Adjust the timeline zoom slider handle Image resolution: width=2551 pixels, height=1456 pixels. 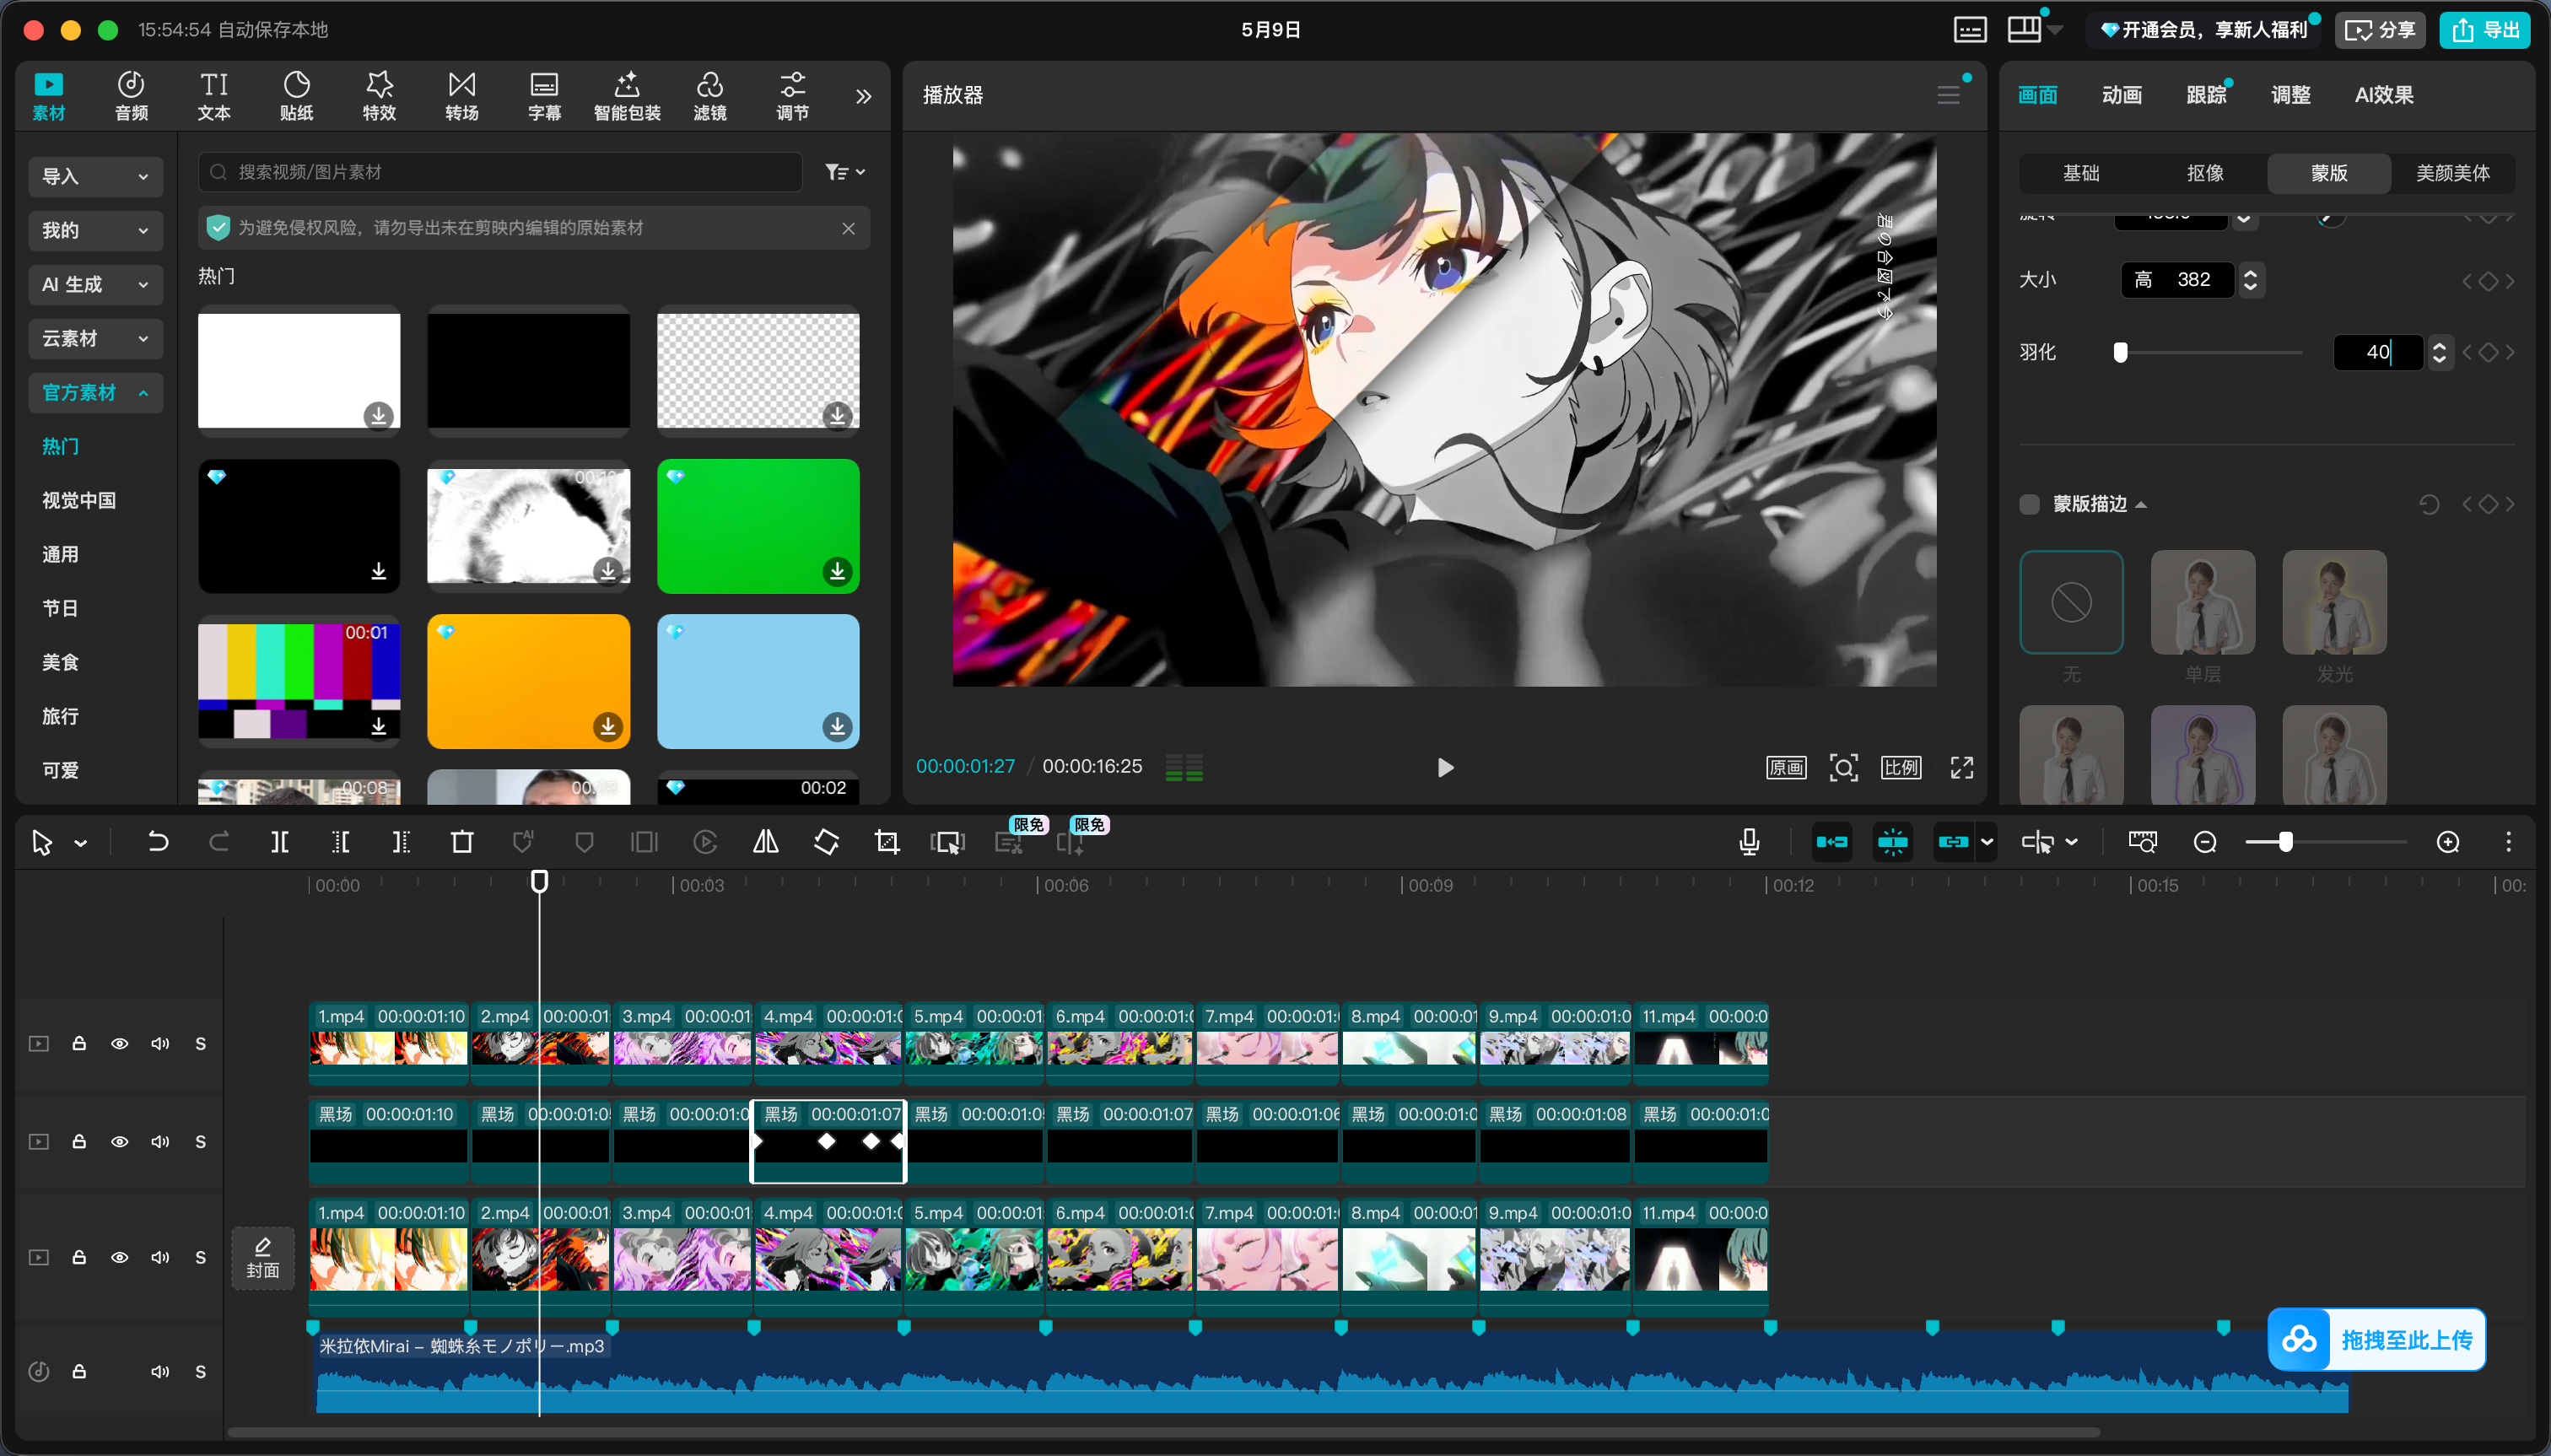(x=2286, y=842)
